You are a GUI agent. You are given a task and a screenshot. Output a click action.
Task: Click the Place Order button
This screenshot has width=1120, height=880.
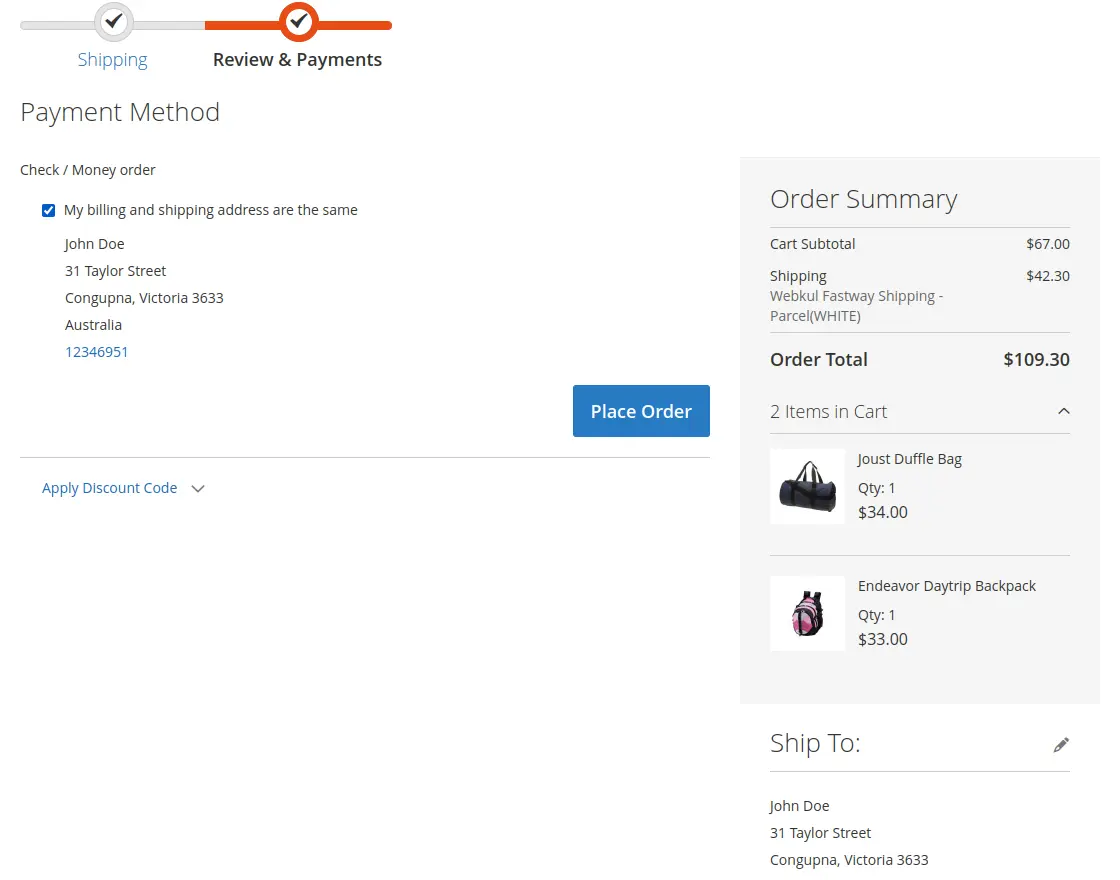pos(641,411)
